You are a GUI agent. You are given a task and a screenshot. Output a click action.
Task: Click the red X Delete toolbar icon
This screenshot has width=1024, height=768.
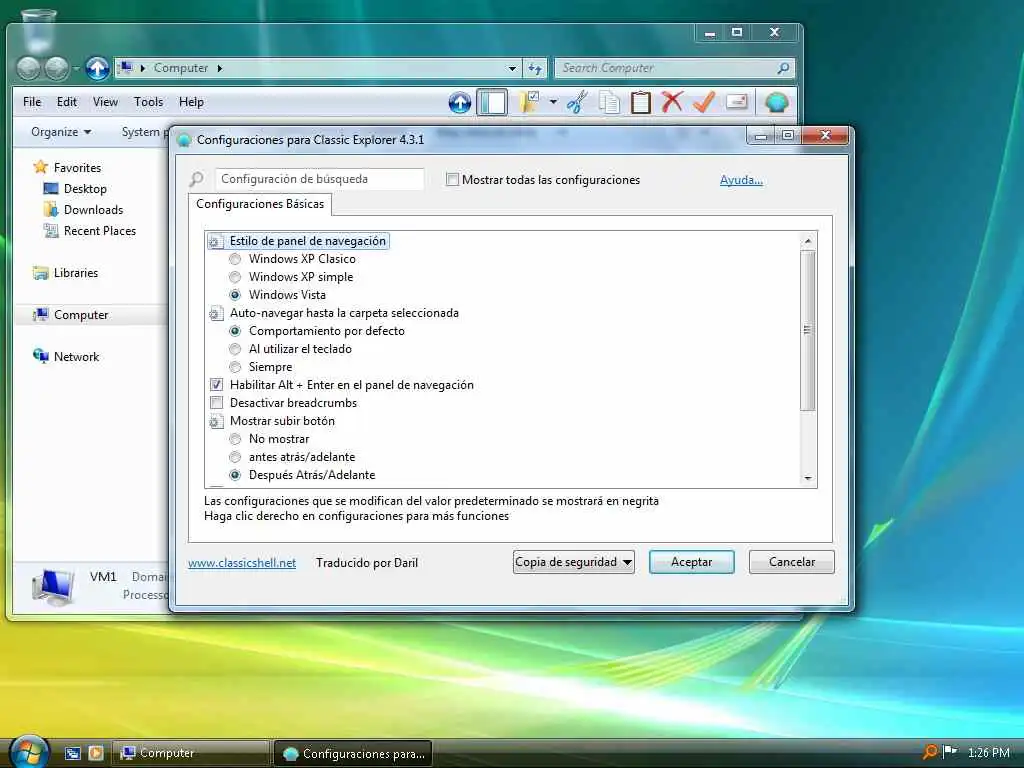coord(672,102)
